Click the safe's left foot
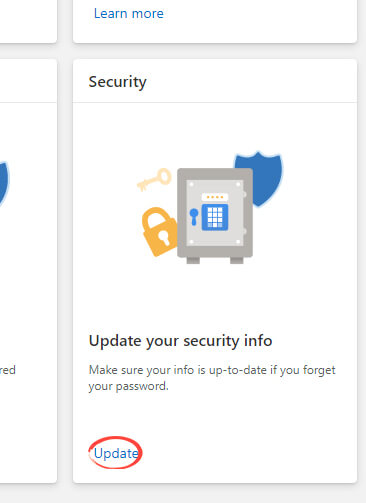 (x=193, y=260)
